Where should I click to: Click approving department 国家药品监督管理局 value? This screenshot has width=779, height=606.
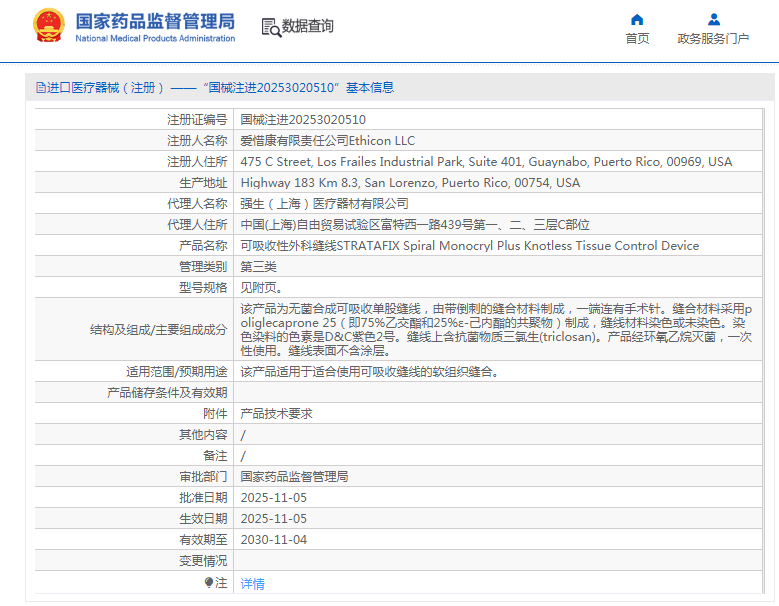point(294,476)
